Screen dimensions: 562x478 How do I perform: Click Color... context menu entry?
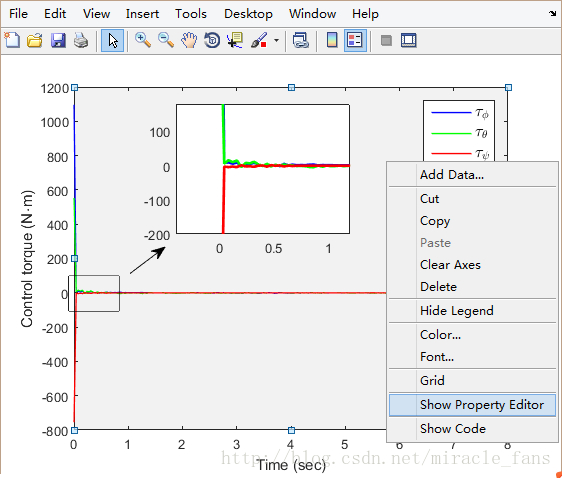[472, 335]
